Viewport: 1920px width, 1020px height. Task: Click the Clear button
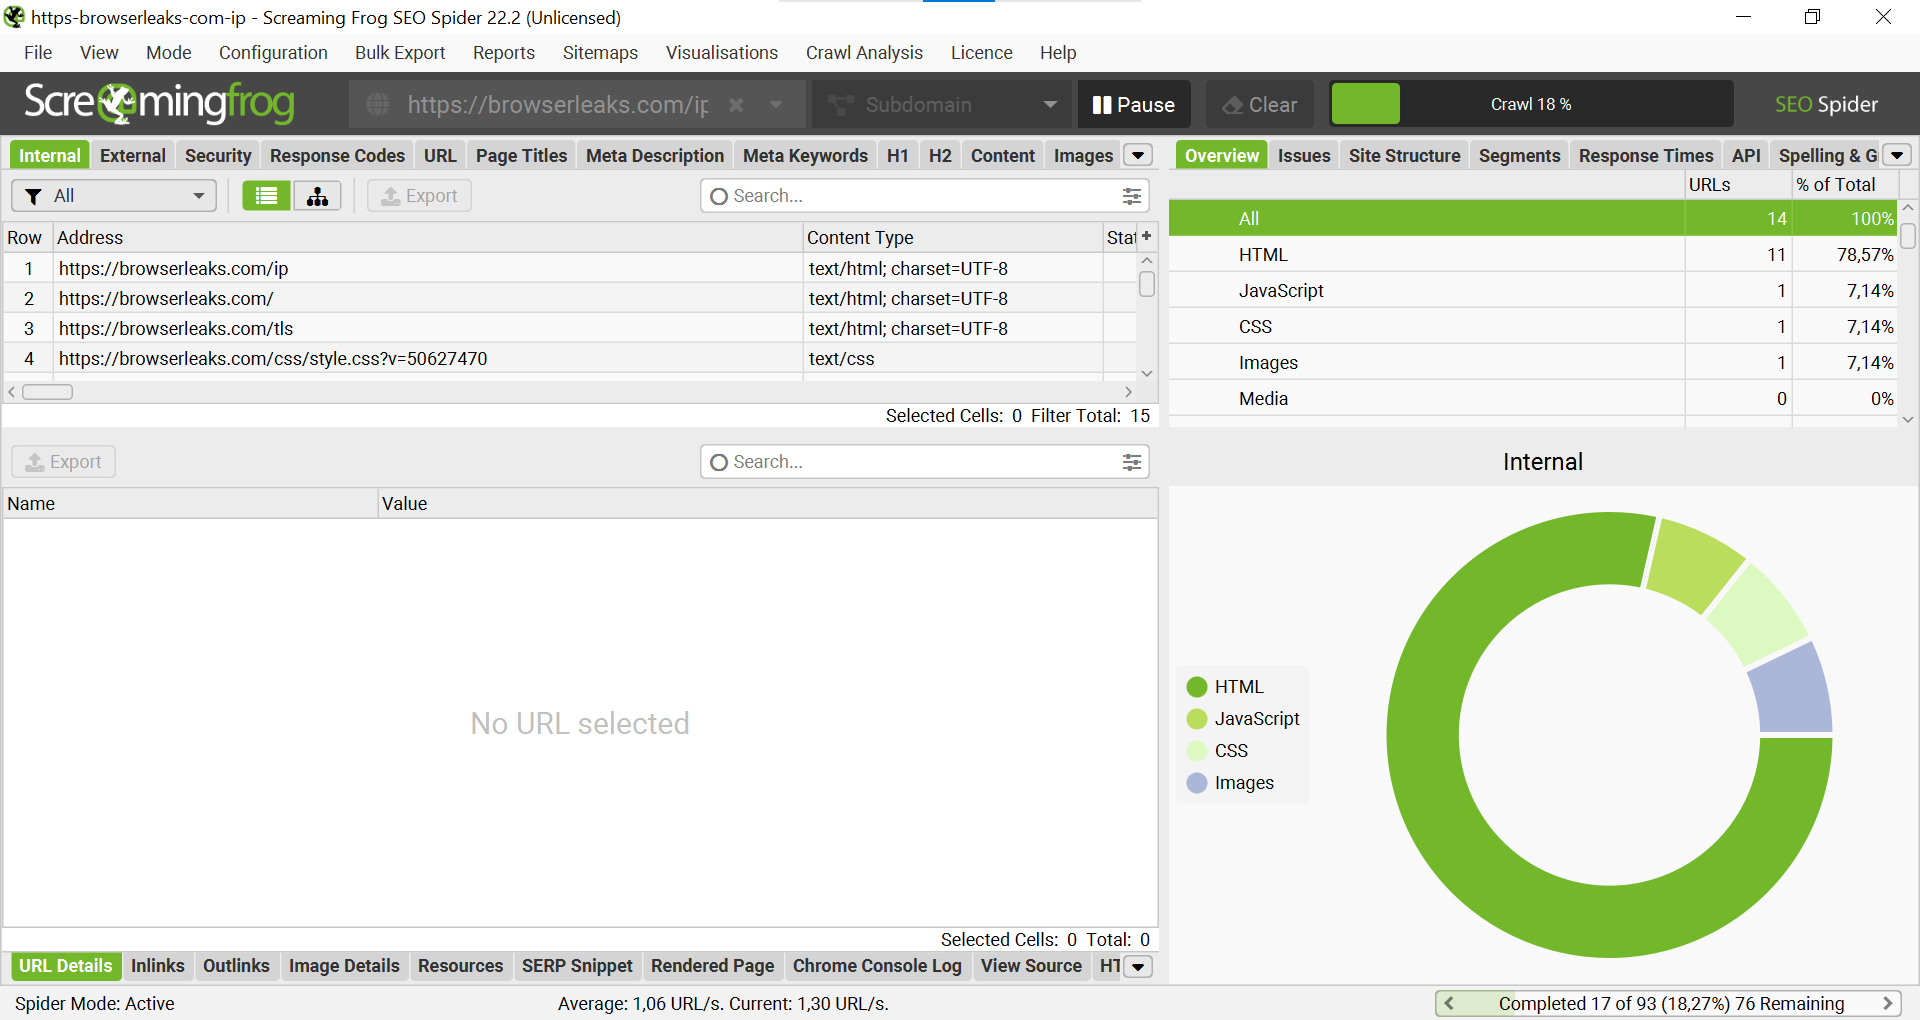pyautogui.click(x=1260, y=105)
